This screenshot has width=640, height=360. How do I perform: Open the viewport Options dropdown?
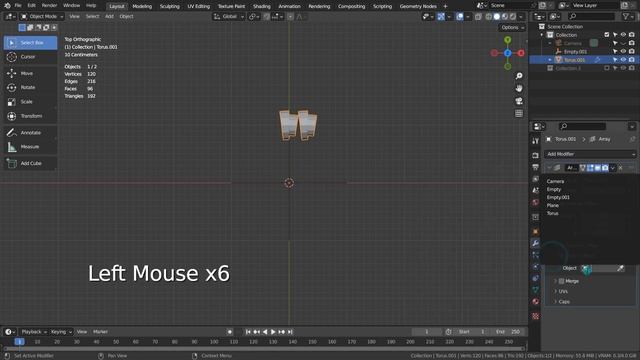[512, 27]
